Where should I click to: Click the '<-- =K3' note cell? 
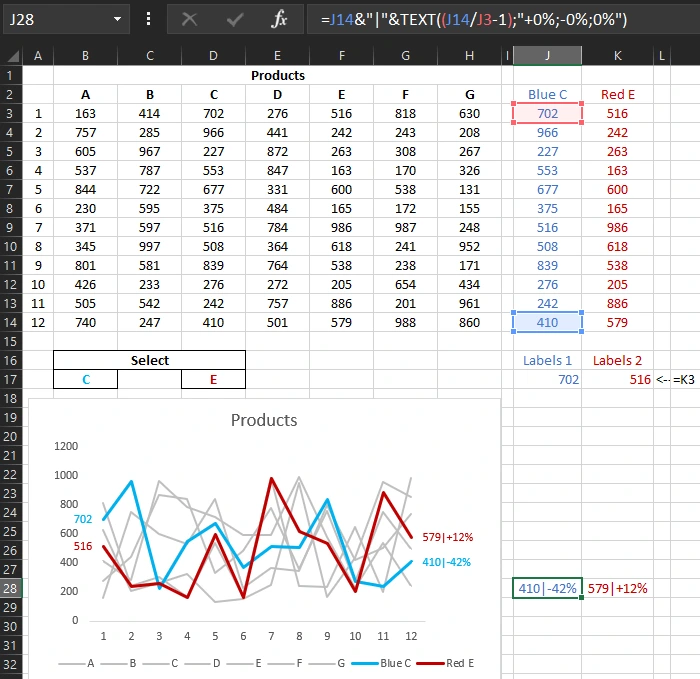coord(675,379)
